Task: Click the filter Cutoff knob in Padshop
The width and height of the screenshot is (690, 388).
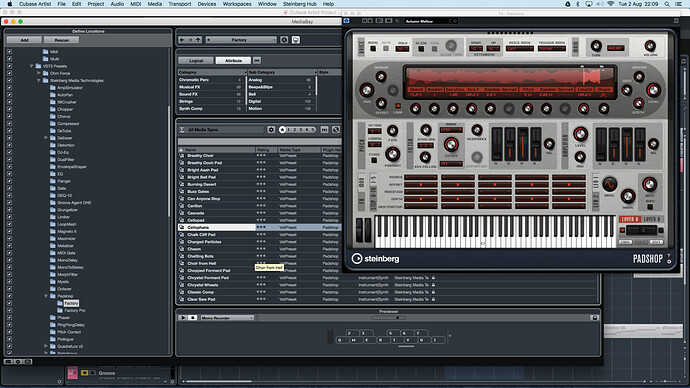Action: click(x=451, y=144)
